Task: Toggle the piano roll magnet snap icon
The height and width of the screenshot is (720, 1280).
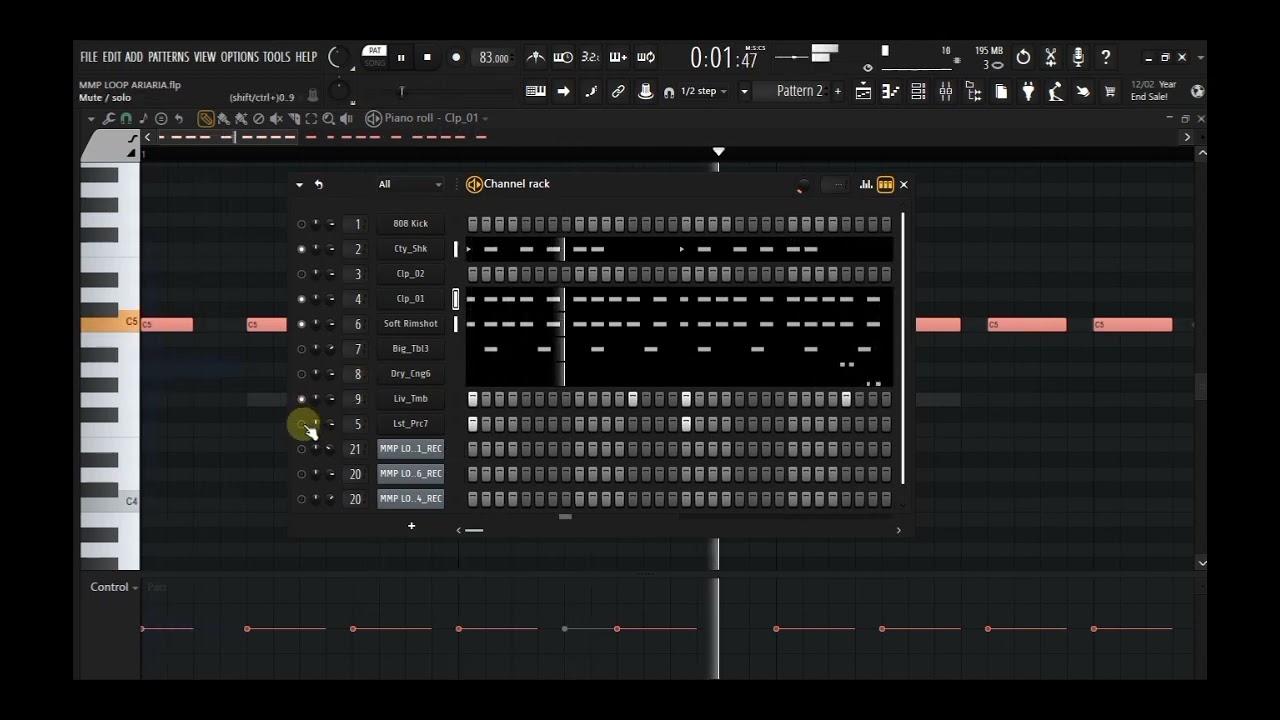Action: click(126, 118)
